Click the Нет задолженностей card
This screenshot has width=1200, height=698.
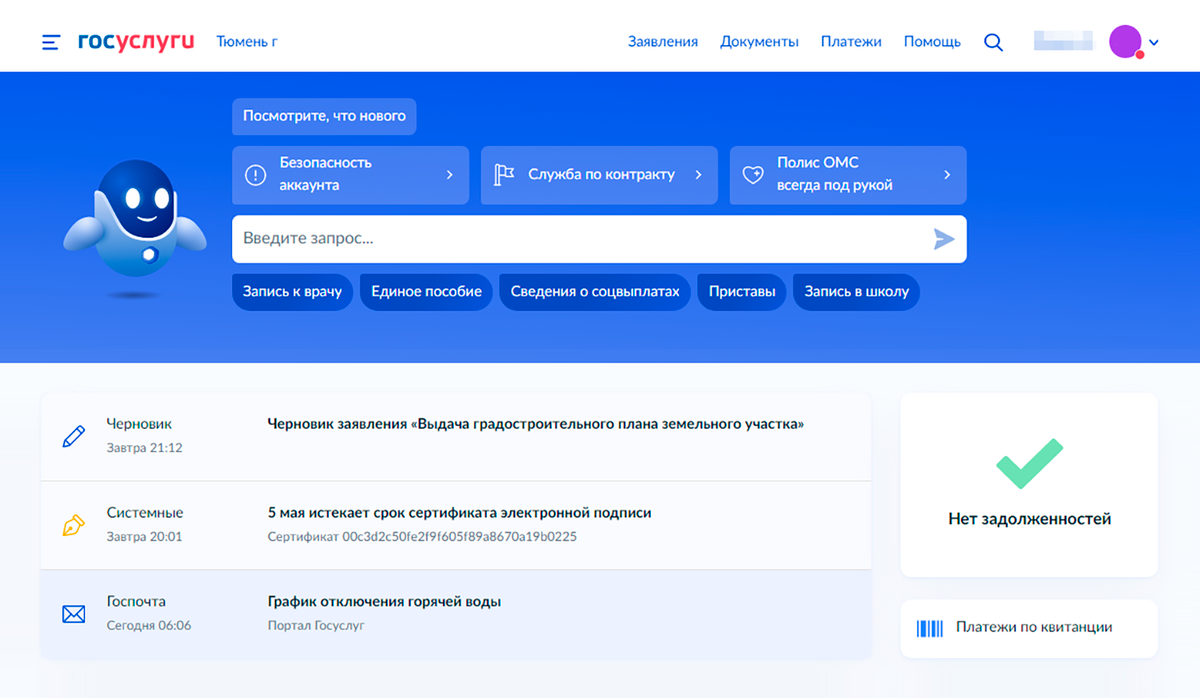[x=1029, y=485]
